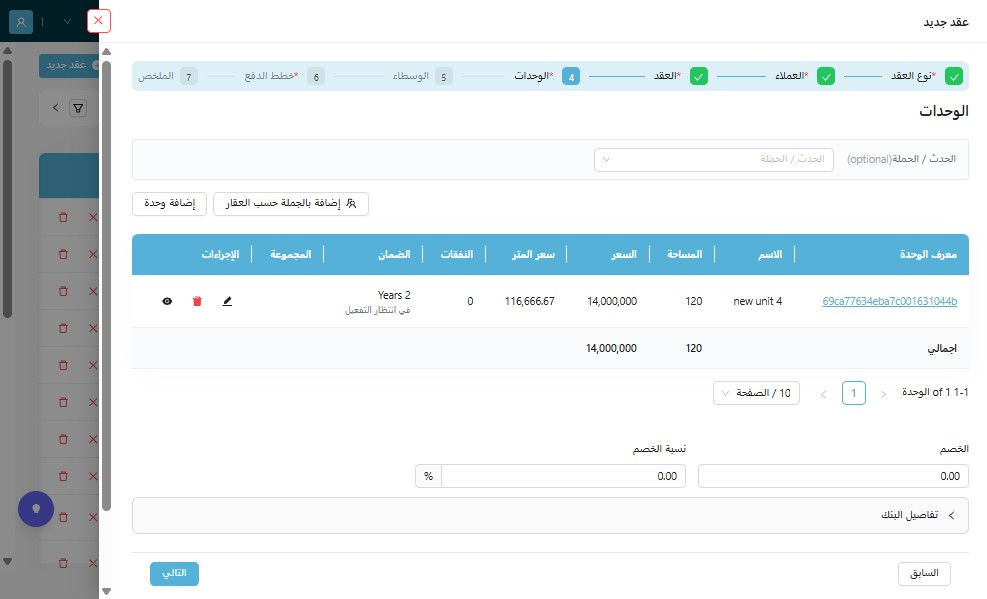Click the النفقات column header
This screenshot has height=599, width=987.
456,254
